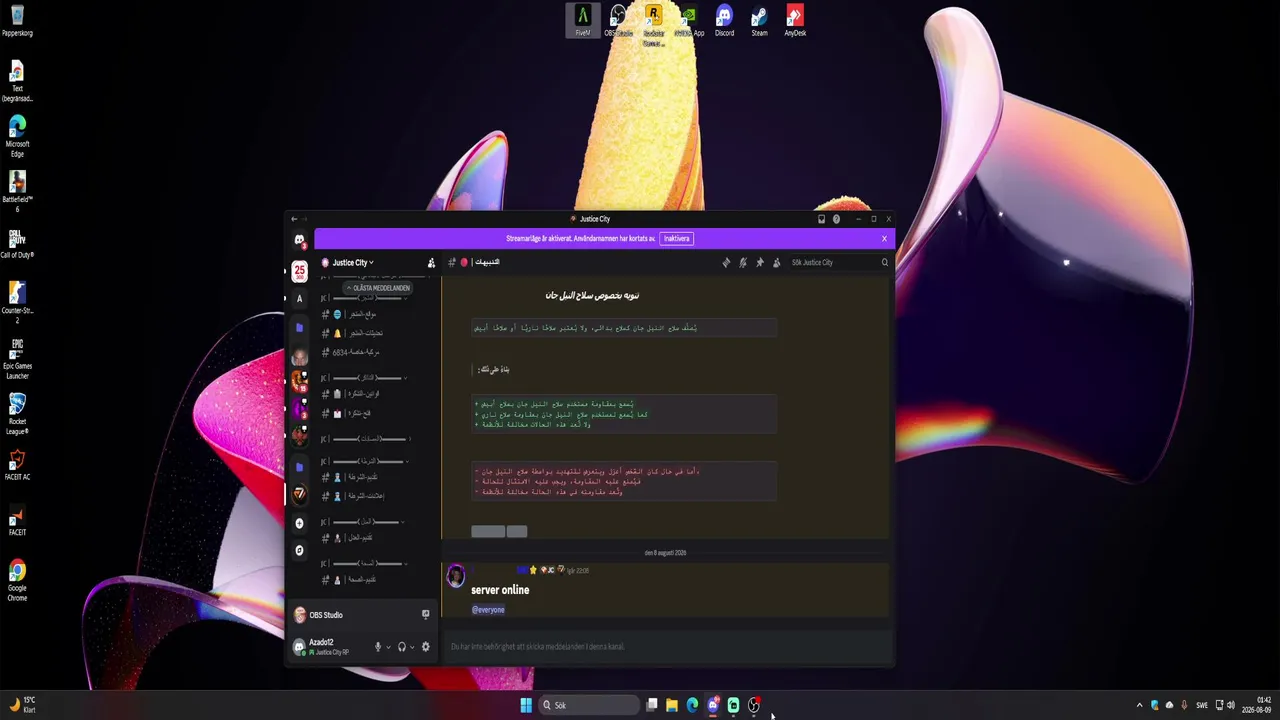Viewport: 1280px width, 720px height.
Task: Click the OBS Studio stream screen icon
Action: pyautogui.click(x=425, y=615)
